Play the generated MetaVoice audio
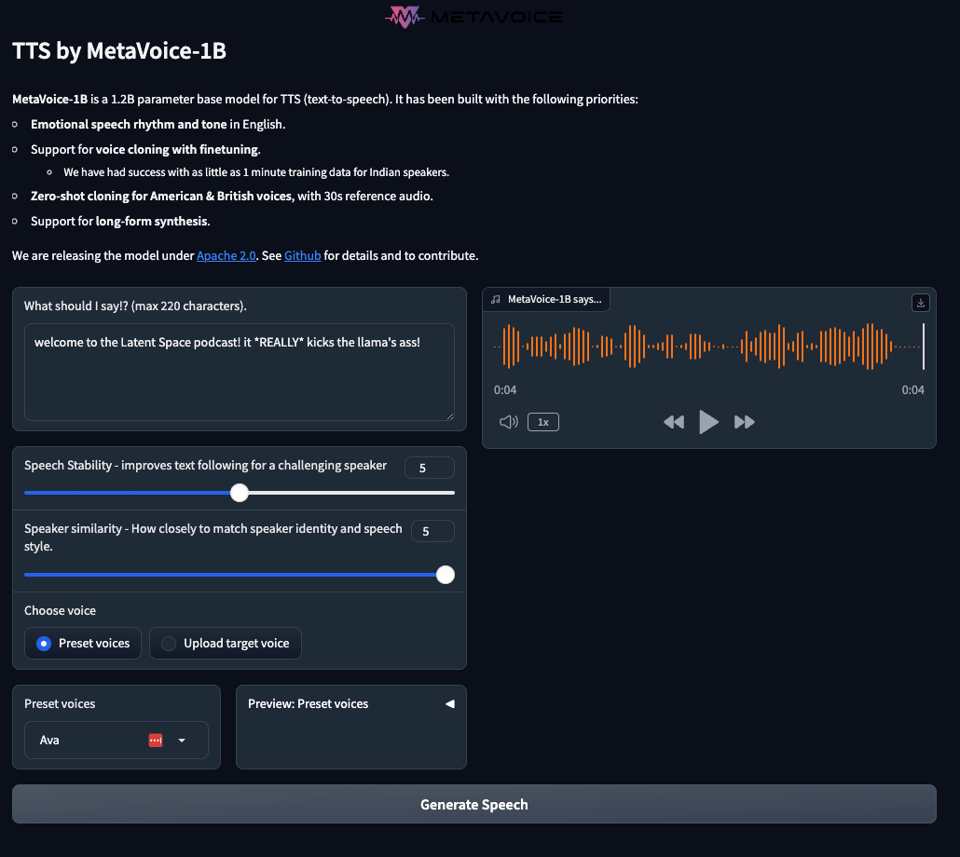 (x=708, y=422)
